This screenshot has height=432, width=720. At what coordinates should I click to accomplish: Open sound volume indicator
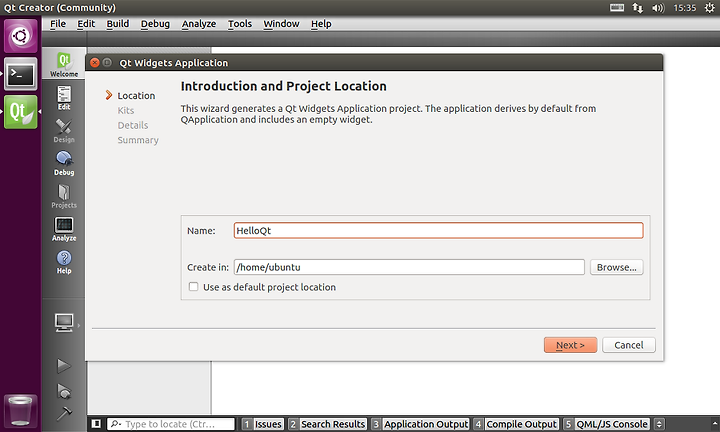[658, 8]
